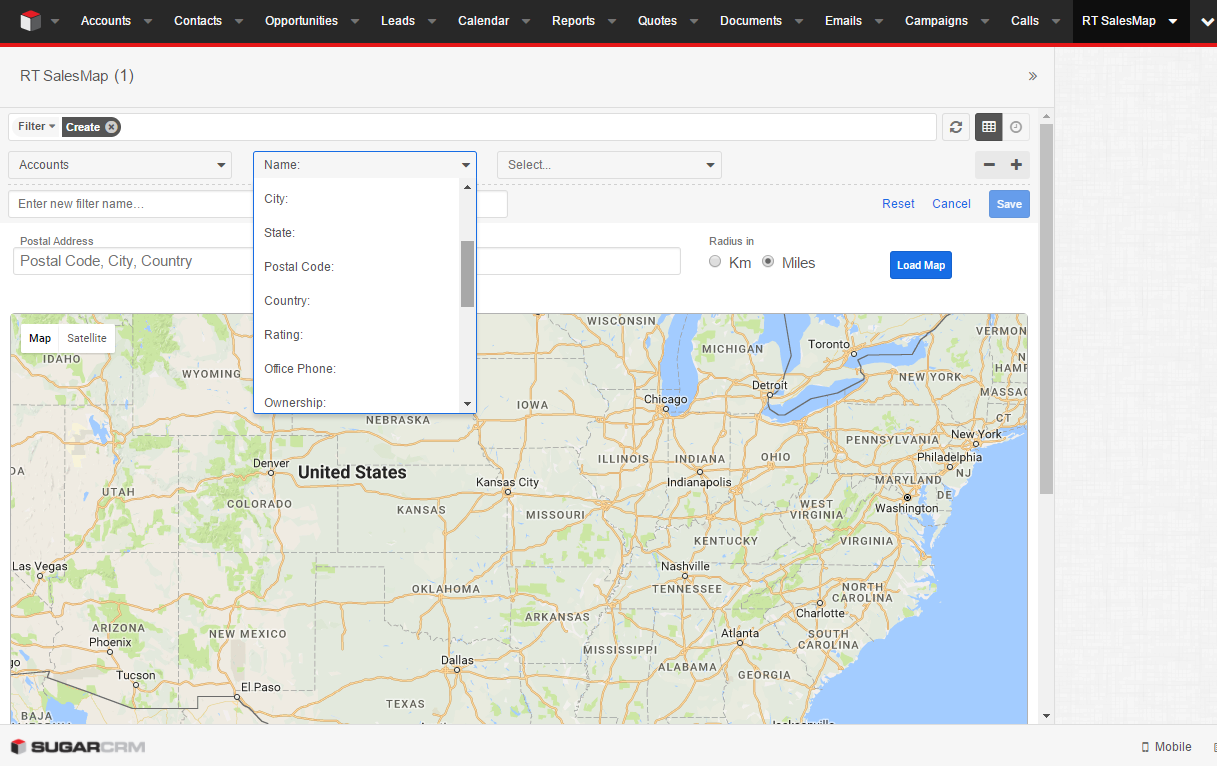
Task: Open Calls tab in navigation
Action: 1025,21
